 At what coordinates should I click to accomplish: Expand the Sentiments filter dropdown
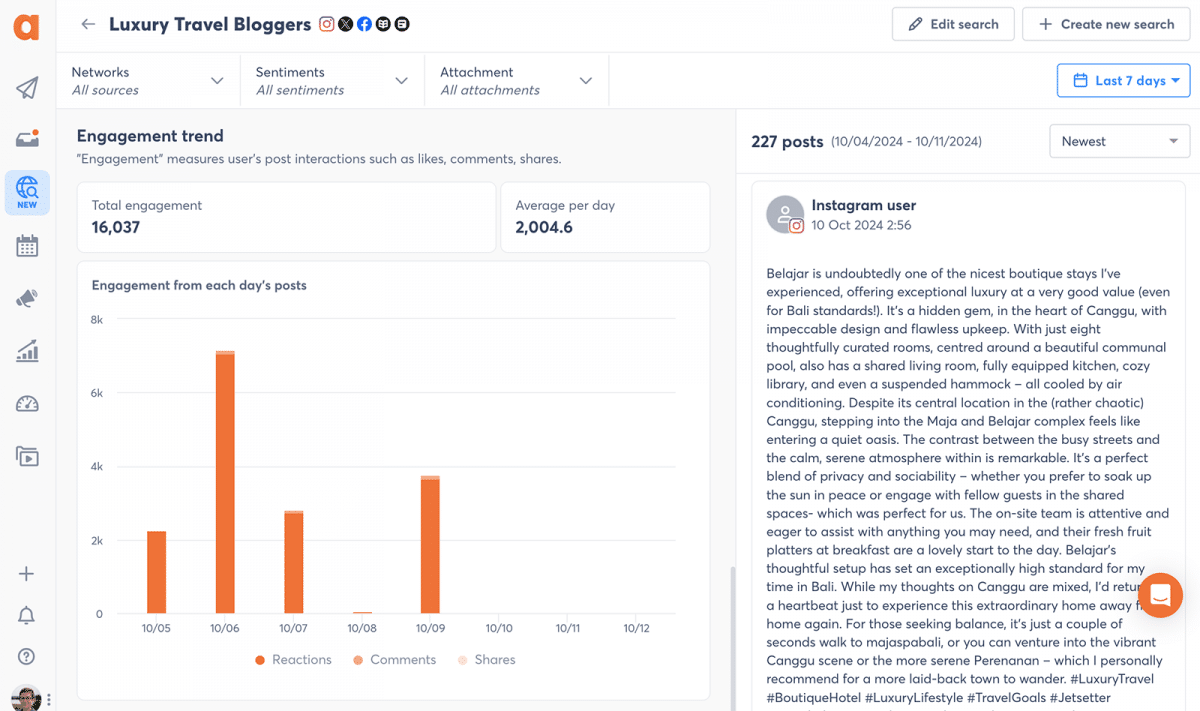click(x=332, y=81)
